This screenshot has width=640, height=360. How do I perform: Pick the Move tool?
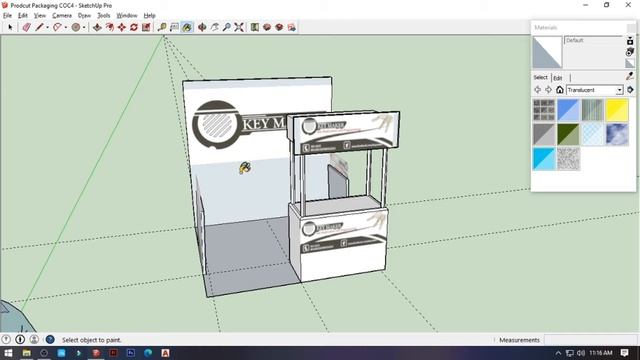122,27
